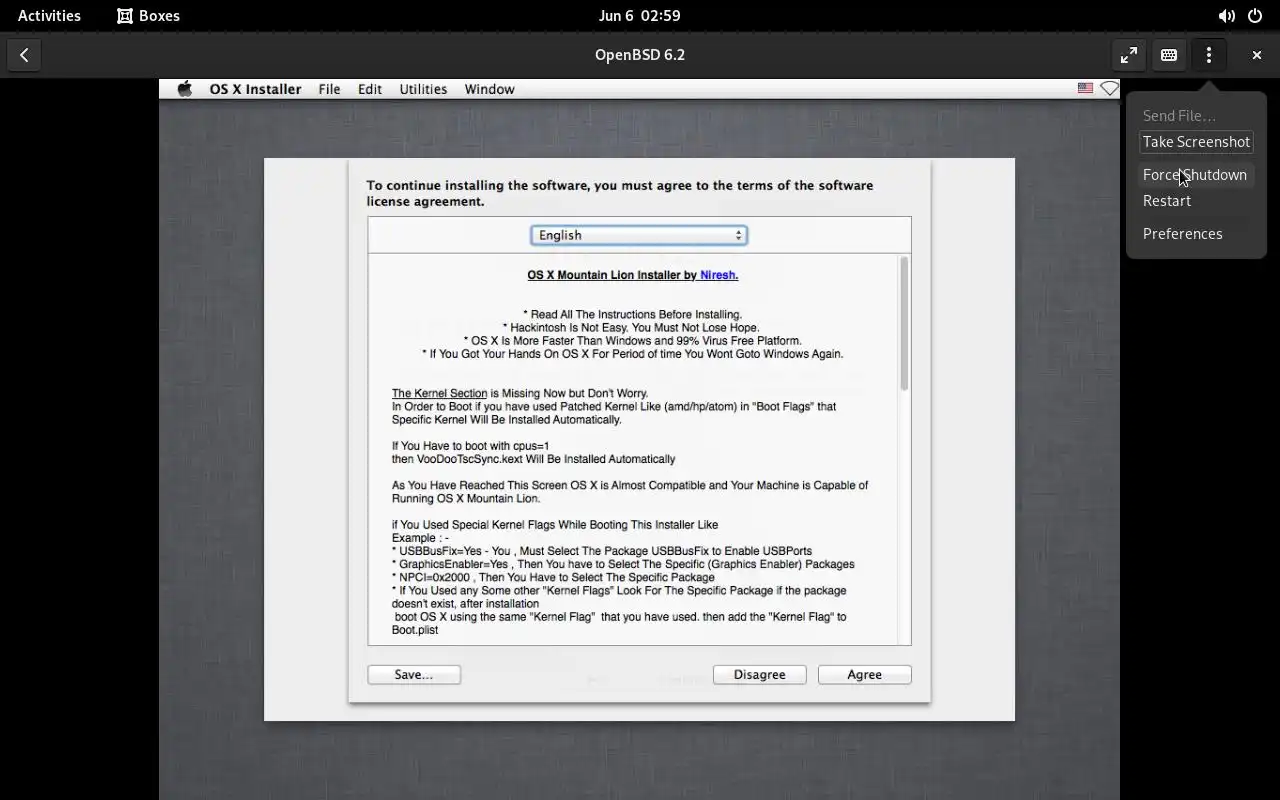Open the English language dropdown

pyautogui.click(x=639, y=235)
